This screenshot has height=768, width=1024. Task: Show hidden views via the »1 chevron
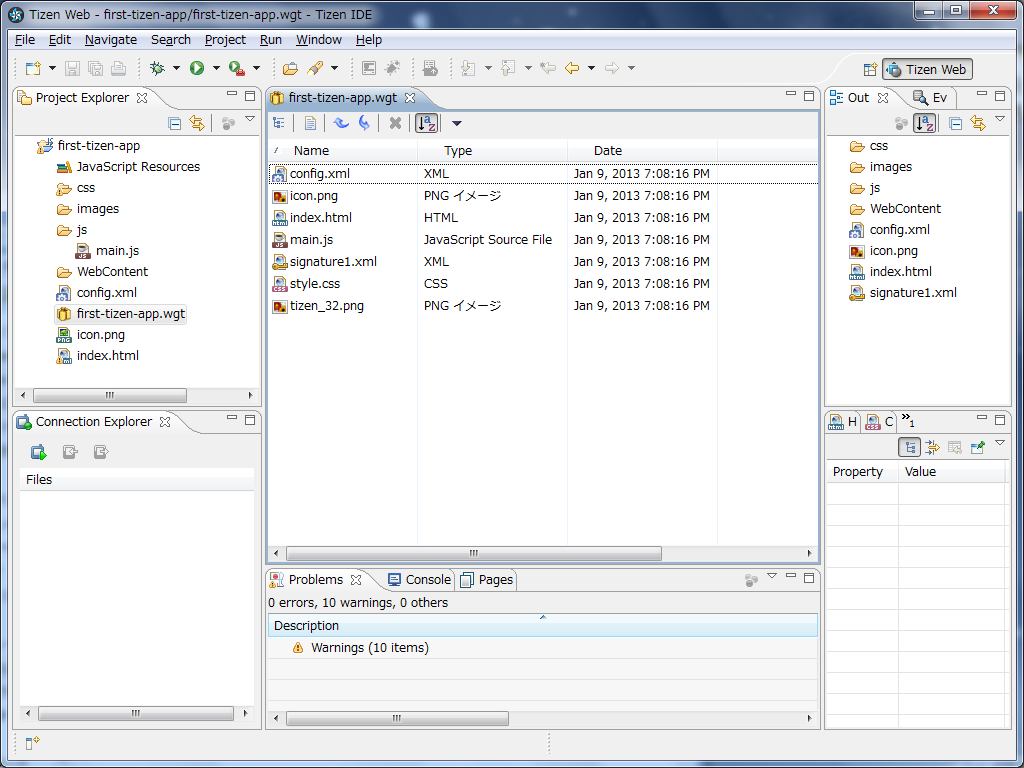pyautogui.click(x=908, y=421)
